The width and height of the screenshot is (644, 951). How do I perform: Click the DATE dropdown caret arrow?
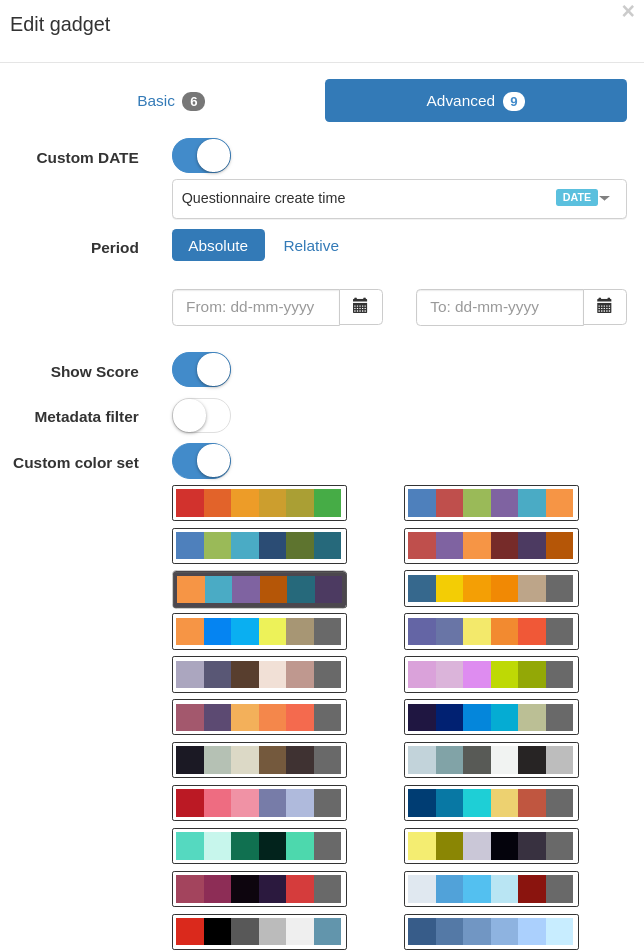tap(605, 198)
